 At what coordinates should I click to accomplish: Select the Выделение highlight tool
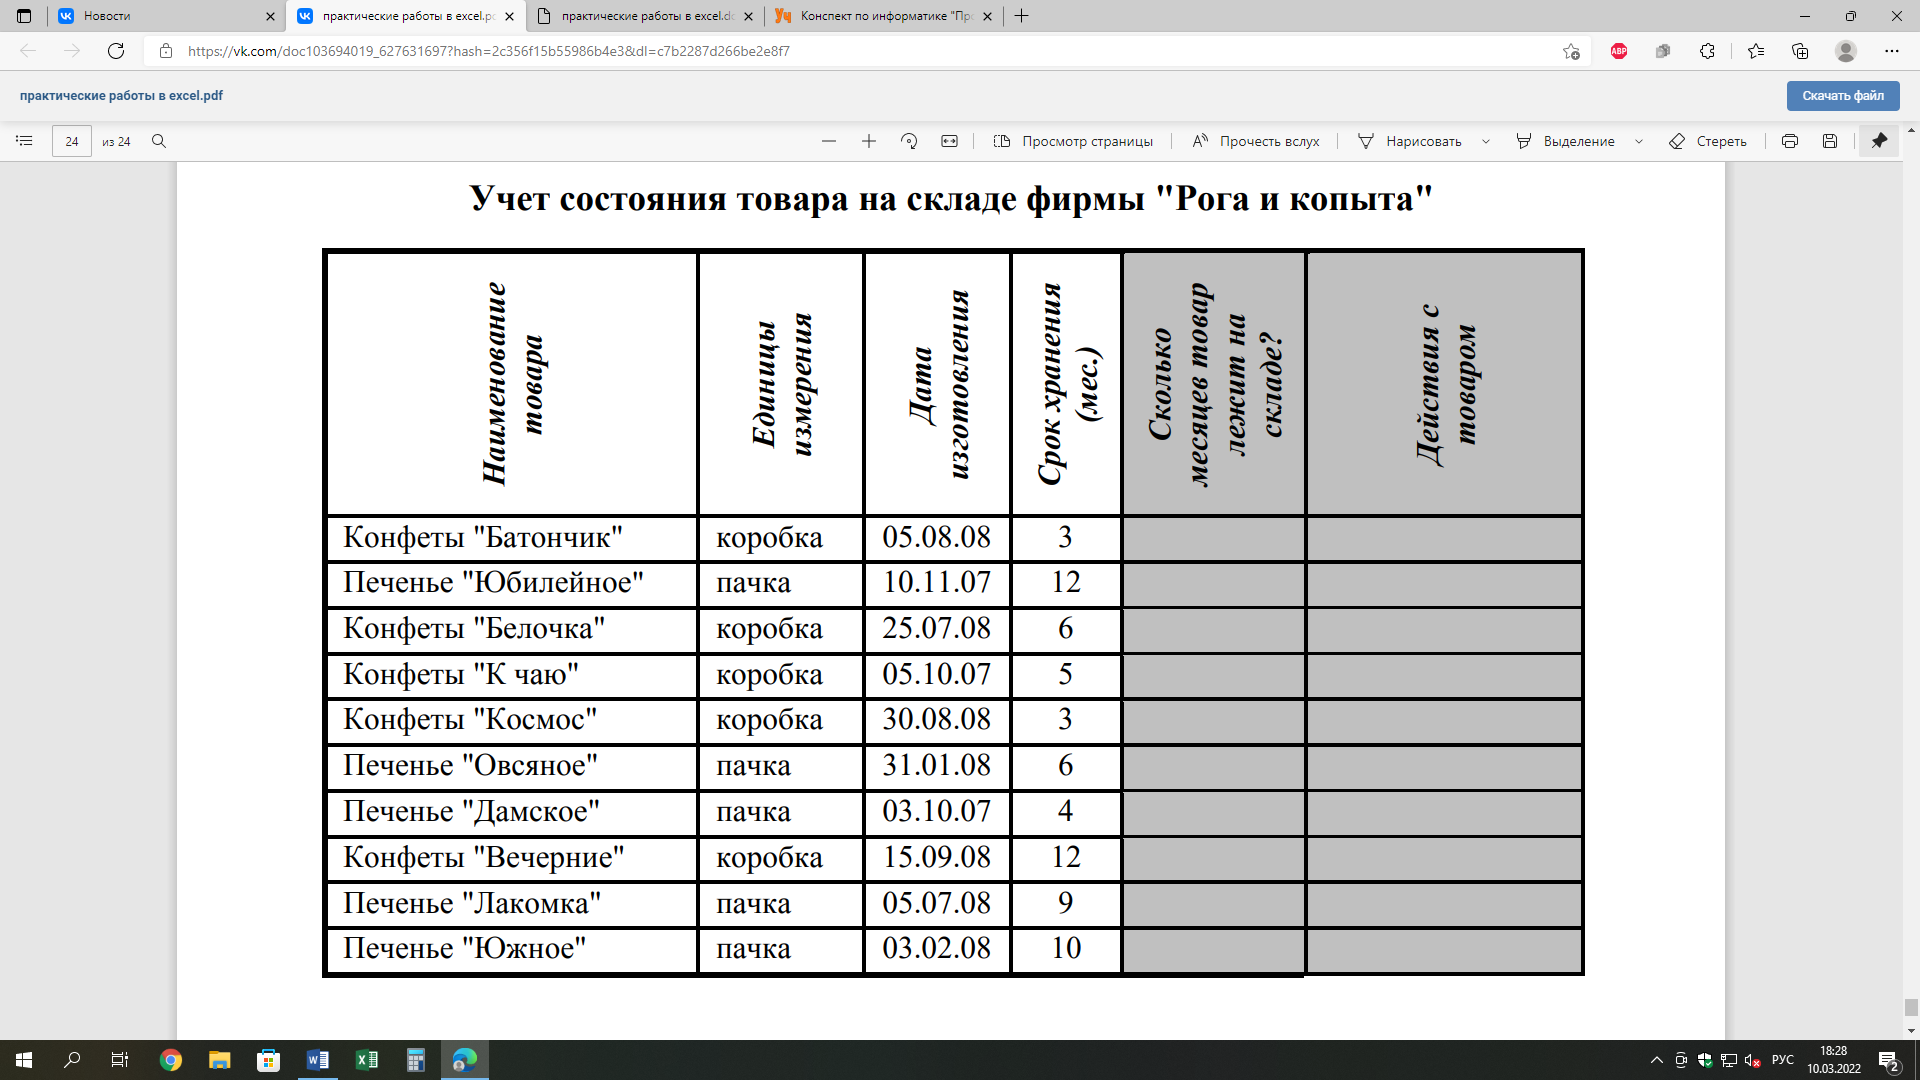(x=1565, y=141)
